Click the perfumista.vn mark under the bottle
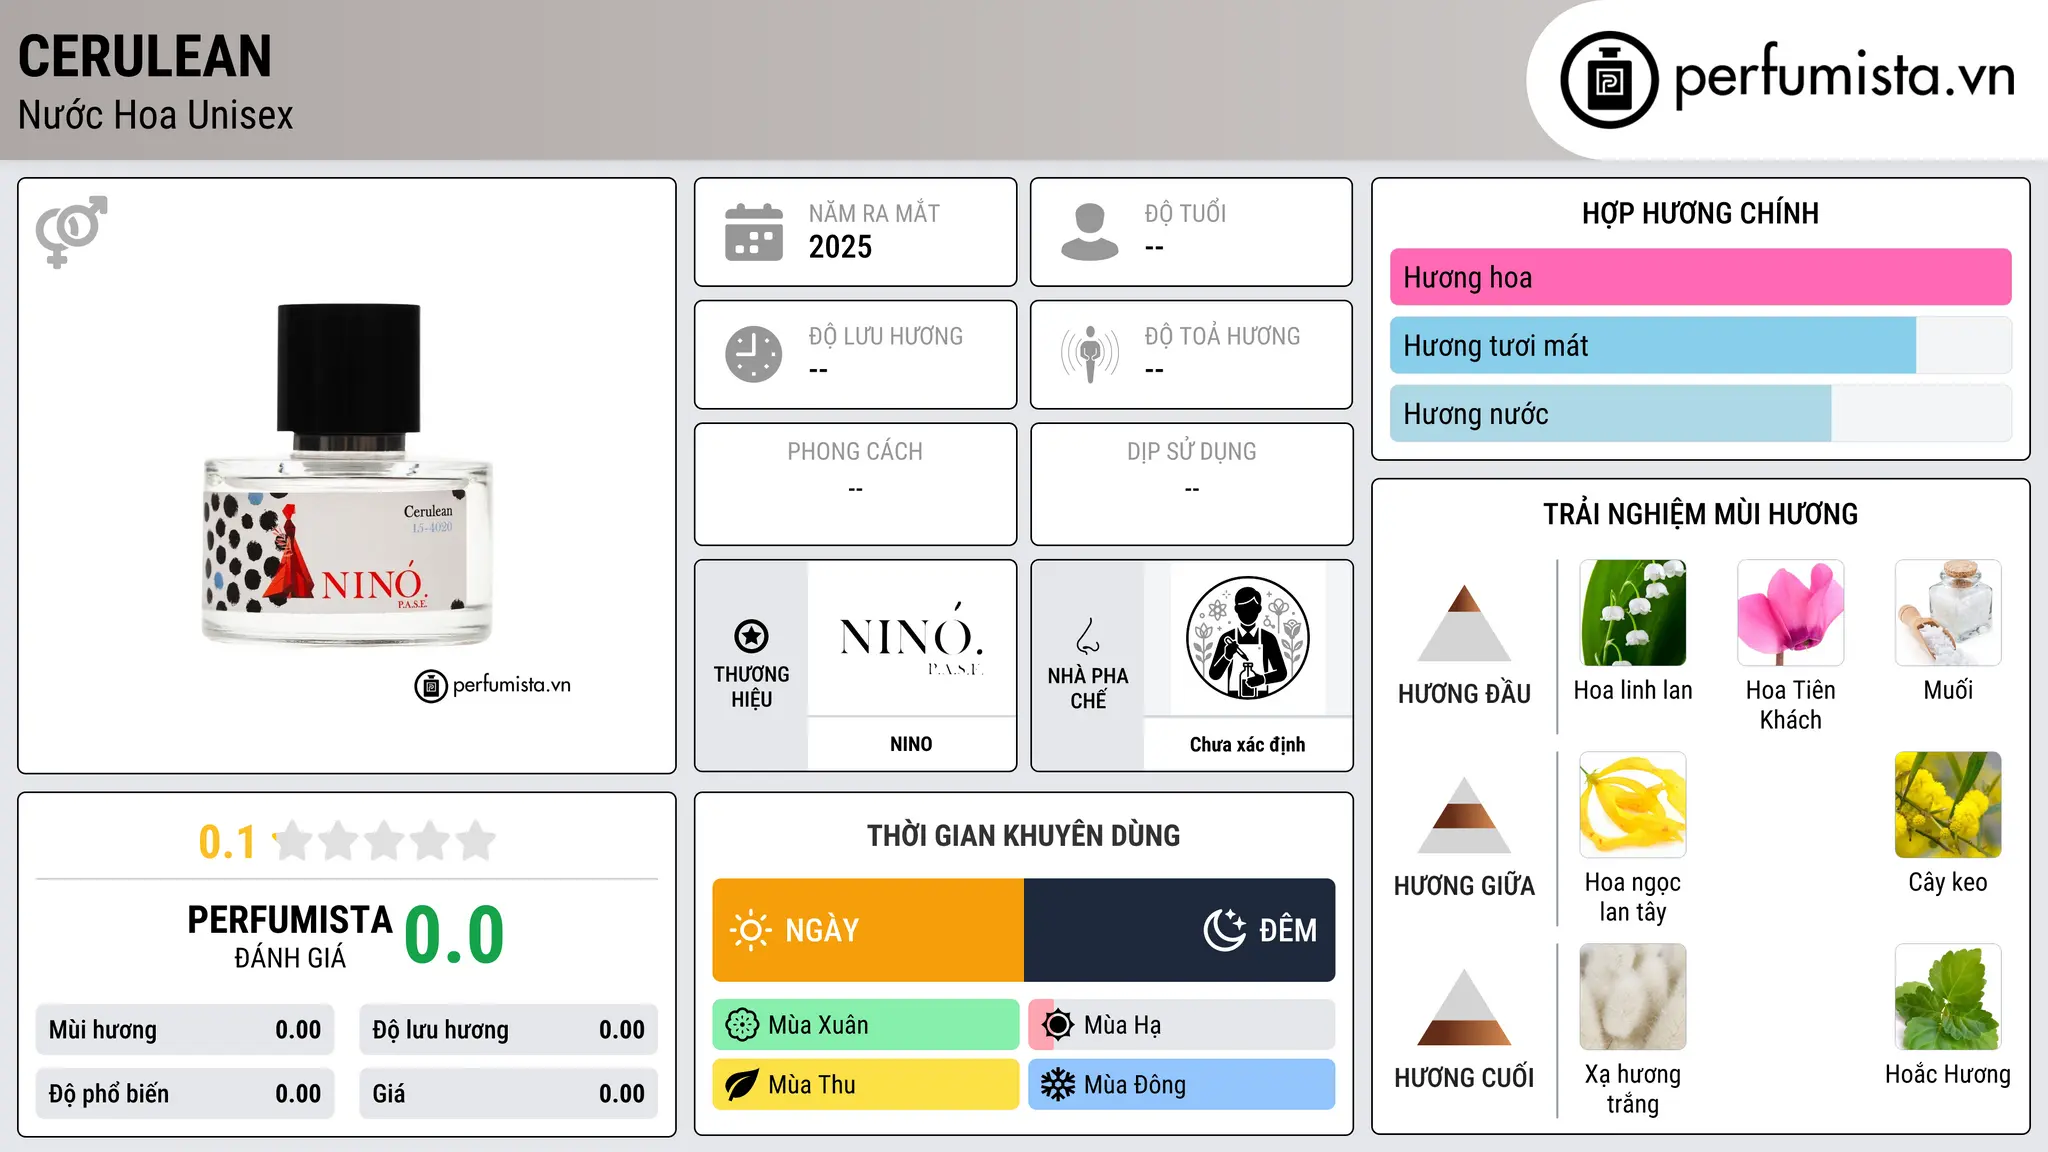The height and width of the screenshot is (1152, 2048). 492,685
